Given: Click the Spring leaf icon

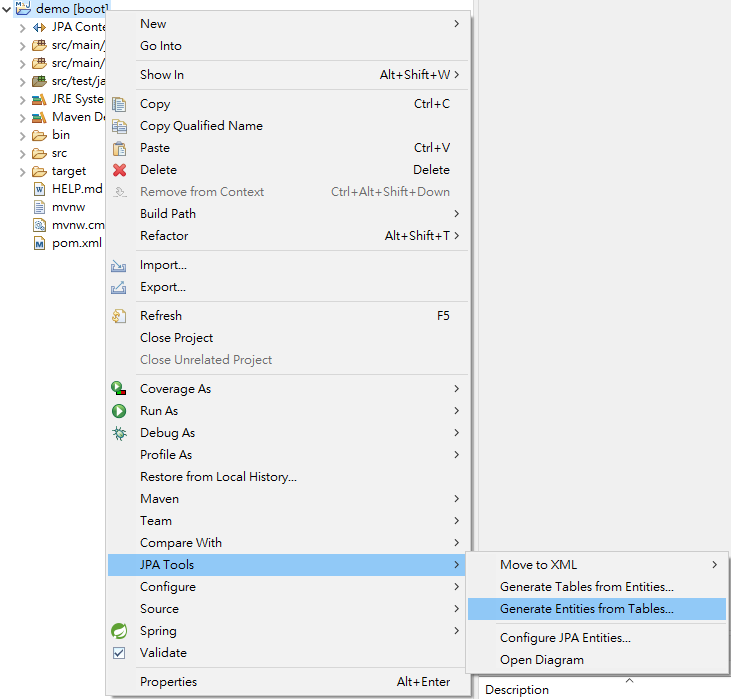Looking at the screenshot, I should pos(120,631).
